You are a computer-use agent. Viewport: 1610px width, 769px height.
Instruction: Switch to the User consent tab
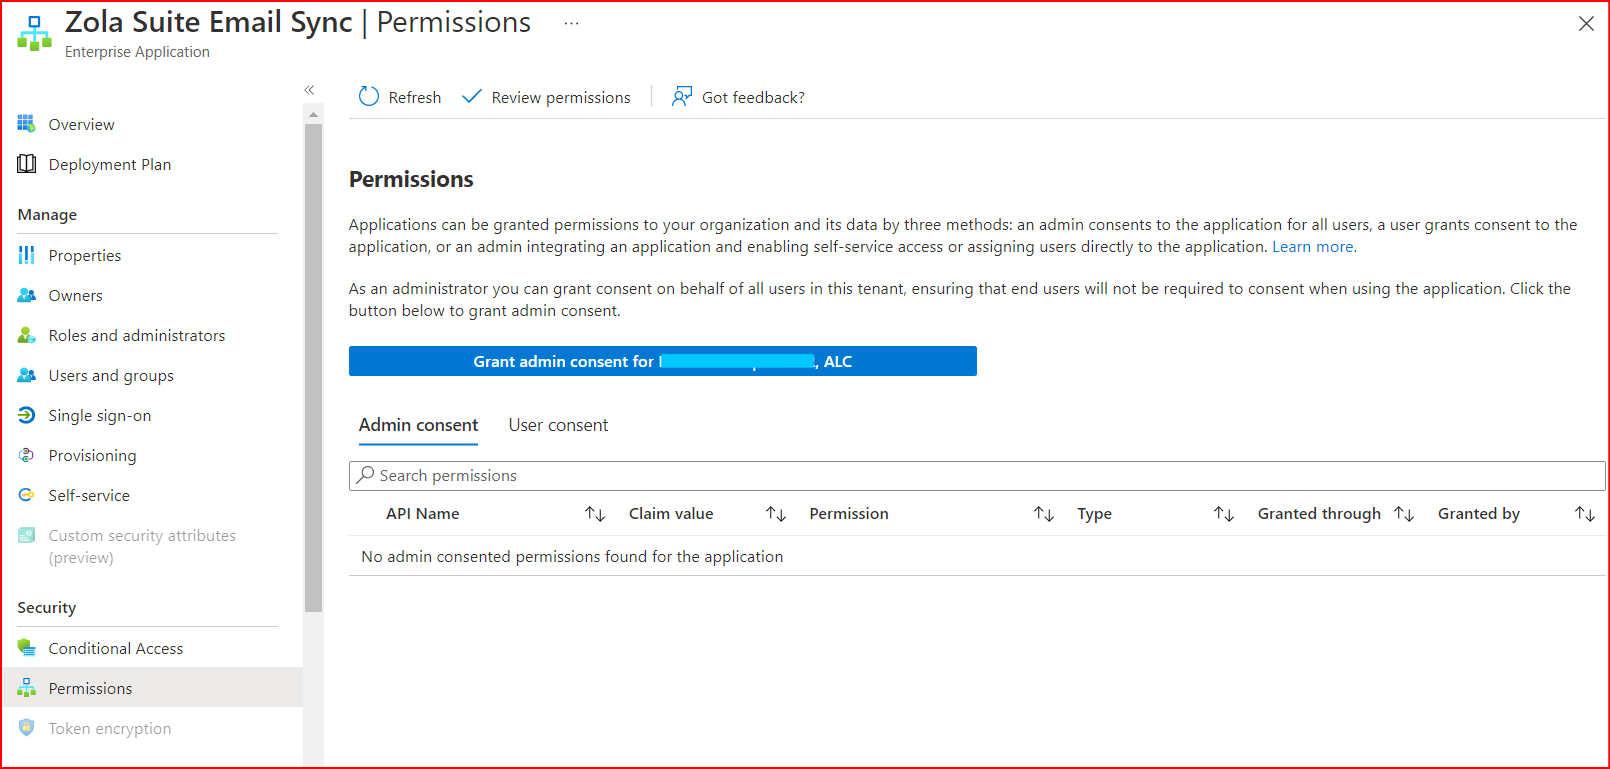coord(558,425)
